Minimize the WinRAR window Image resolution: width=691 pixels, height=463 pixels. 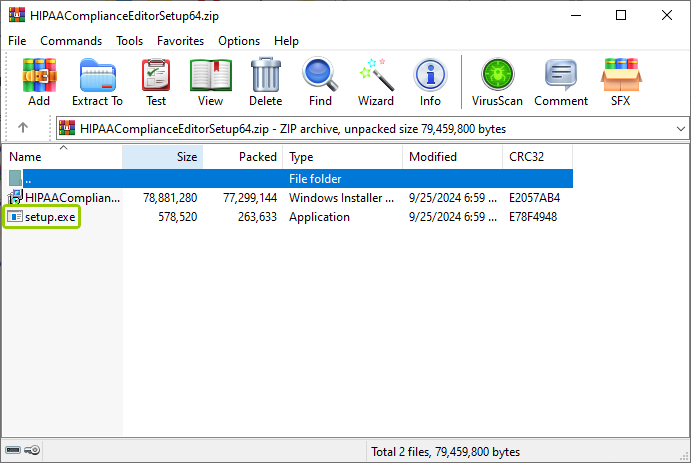tap(576, 15)
